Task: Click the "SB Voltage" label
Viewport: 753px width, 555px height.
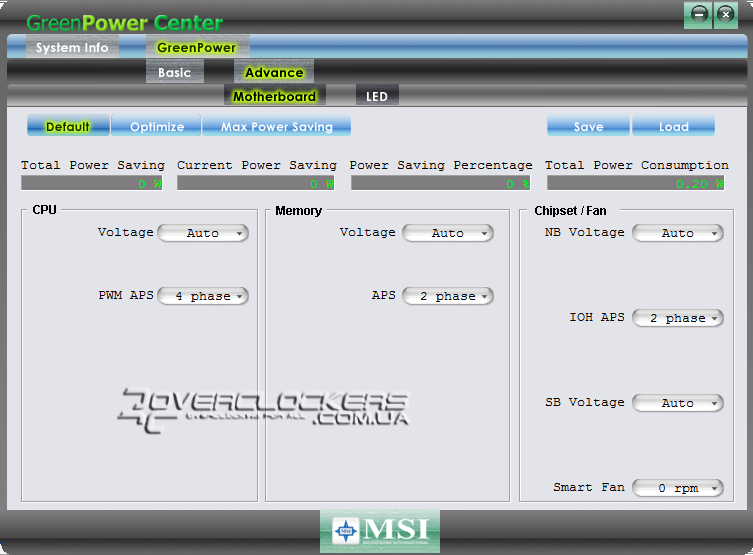Action: click(x=585, y=402)
